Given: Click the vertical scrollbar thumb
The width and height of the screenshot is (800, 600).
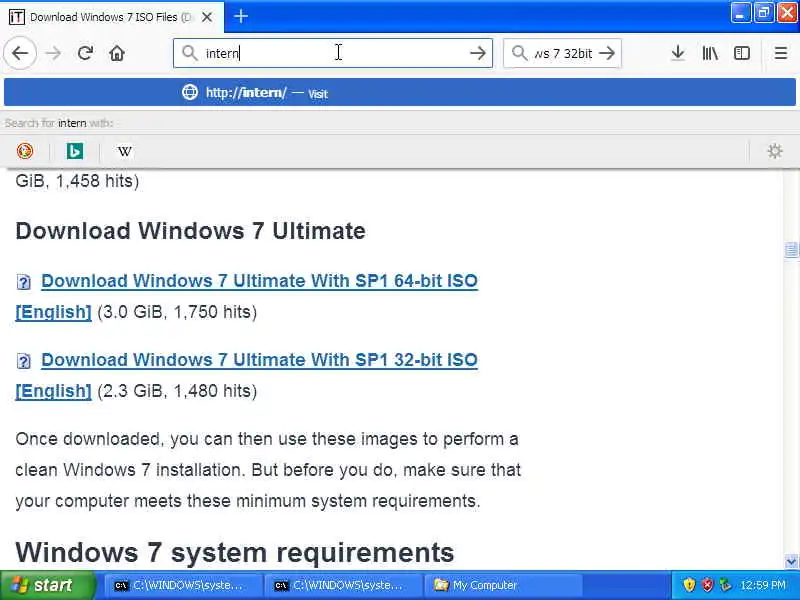Looking at the screenshot, I should pos(791,250).
